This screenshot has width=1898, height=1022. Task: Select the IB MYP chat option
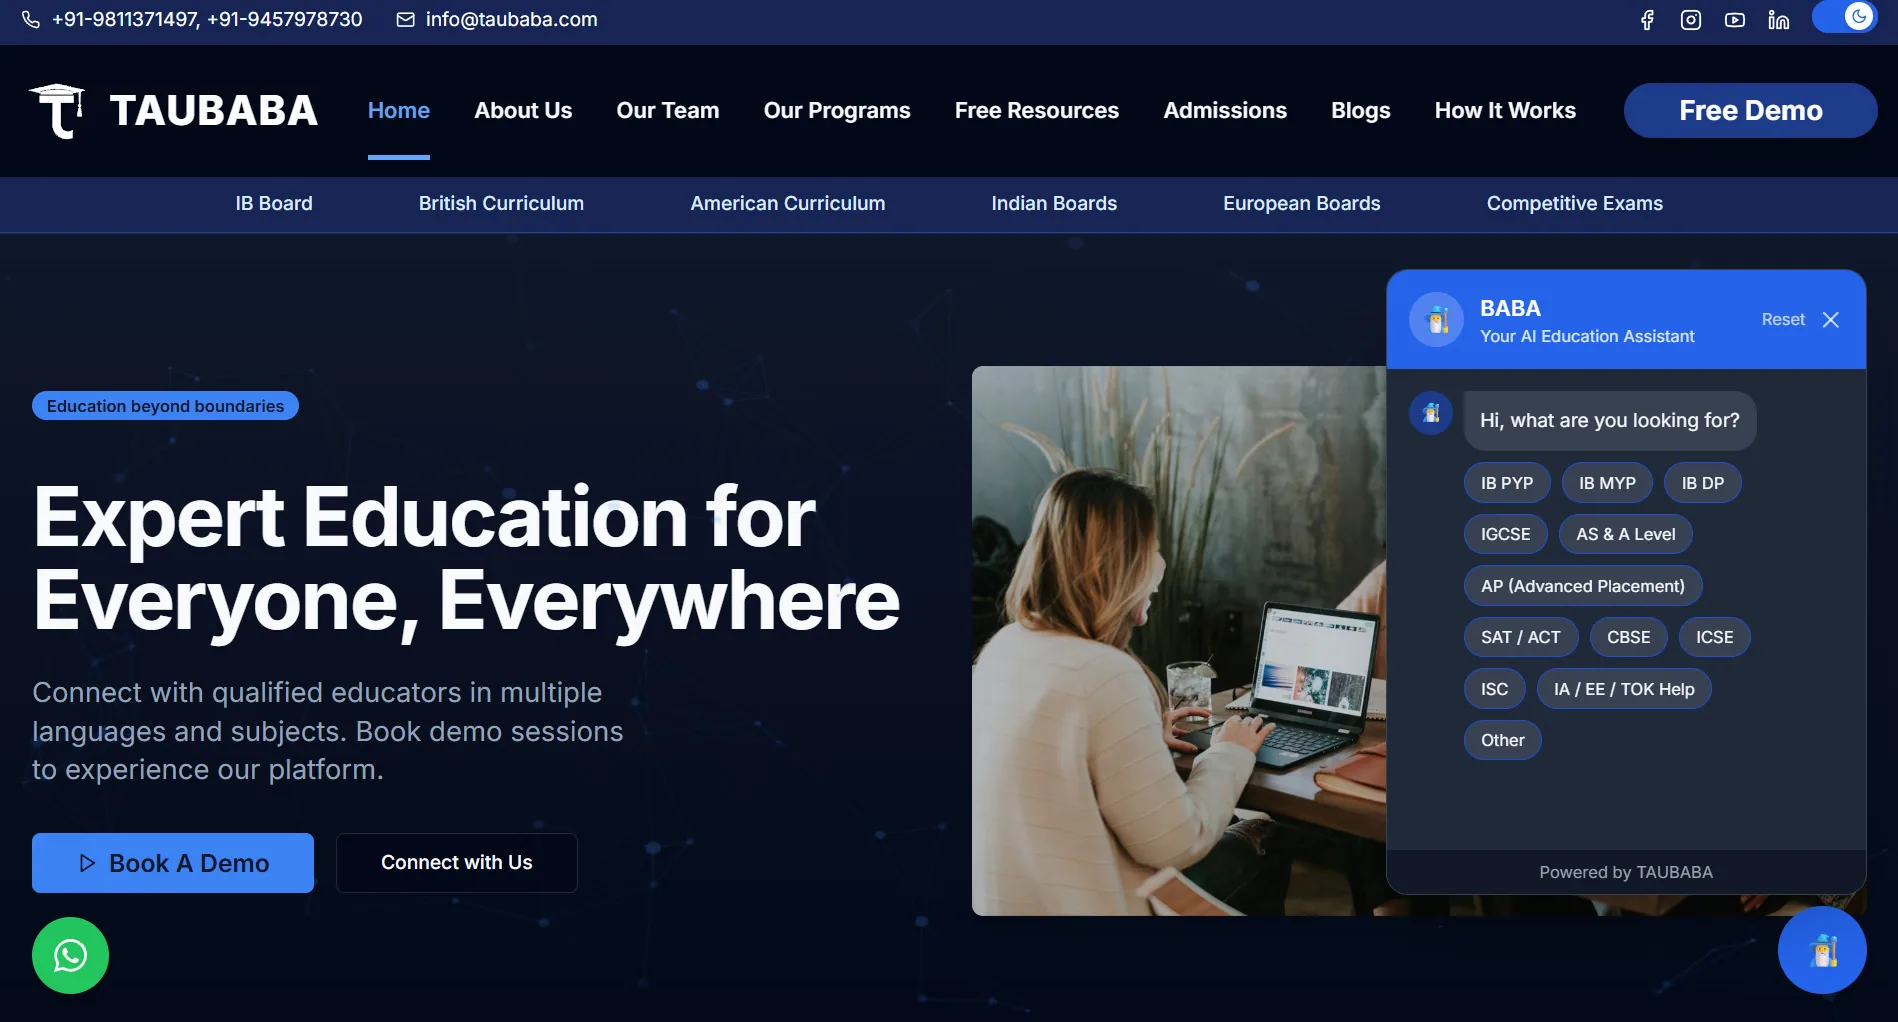click(1607, 483)
